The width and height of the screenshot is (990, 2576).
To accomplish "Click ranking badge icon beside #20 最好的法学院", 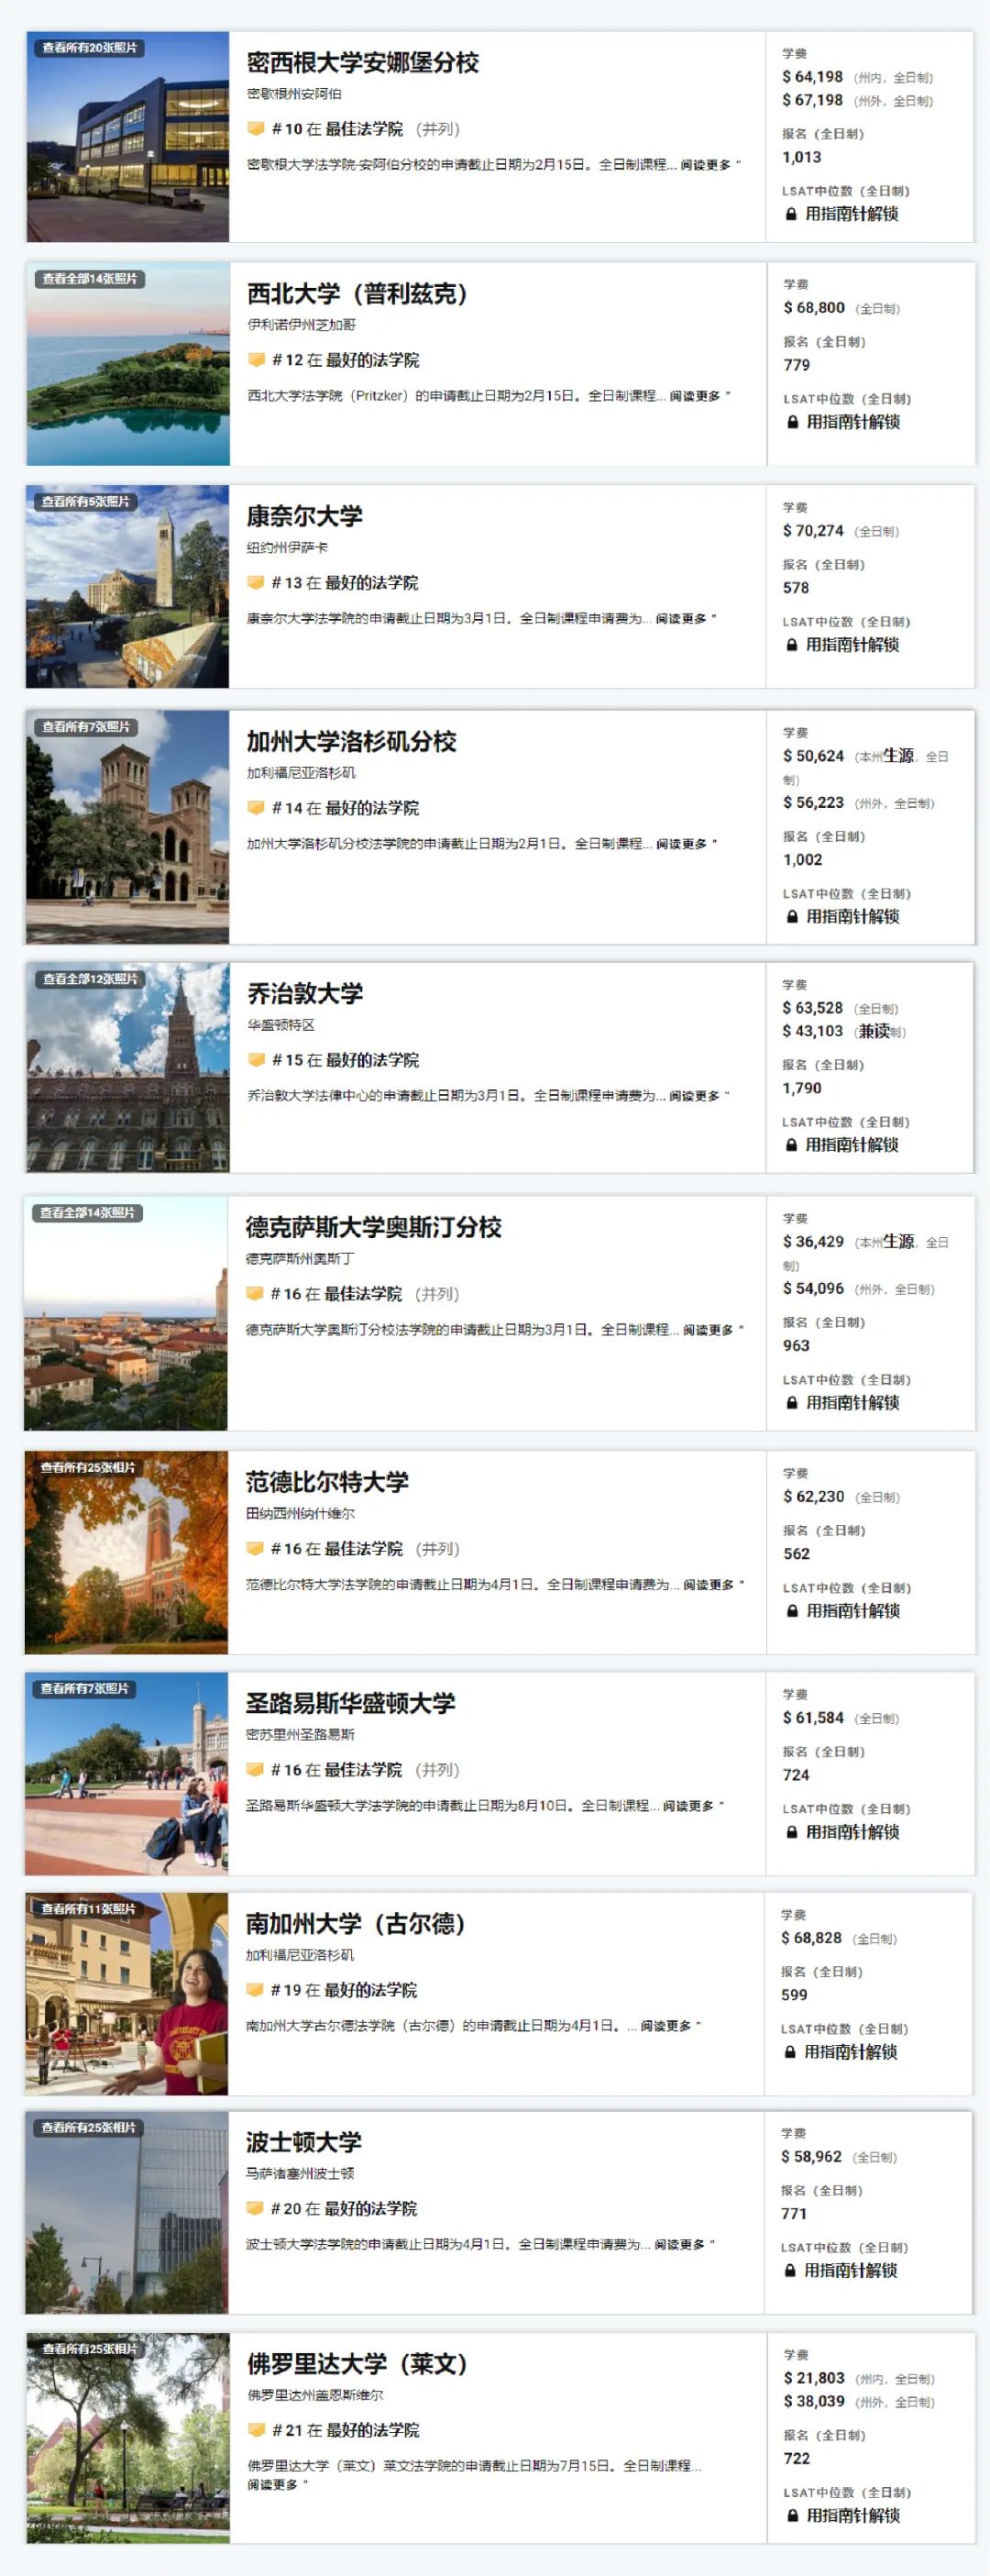I will 255,2208.
